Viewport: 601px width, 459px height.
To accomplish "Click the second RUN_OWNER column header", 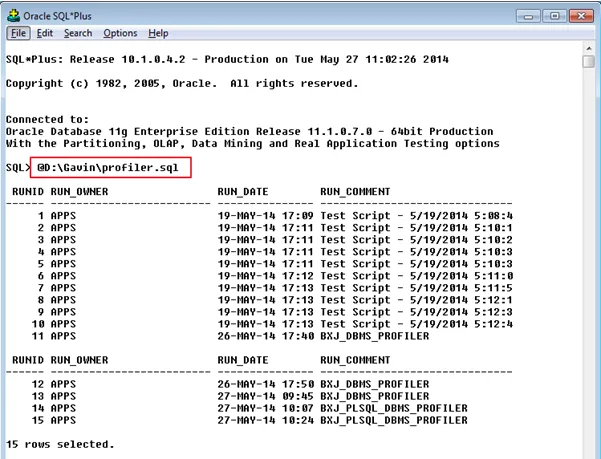I will (79, 360).
